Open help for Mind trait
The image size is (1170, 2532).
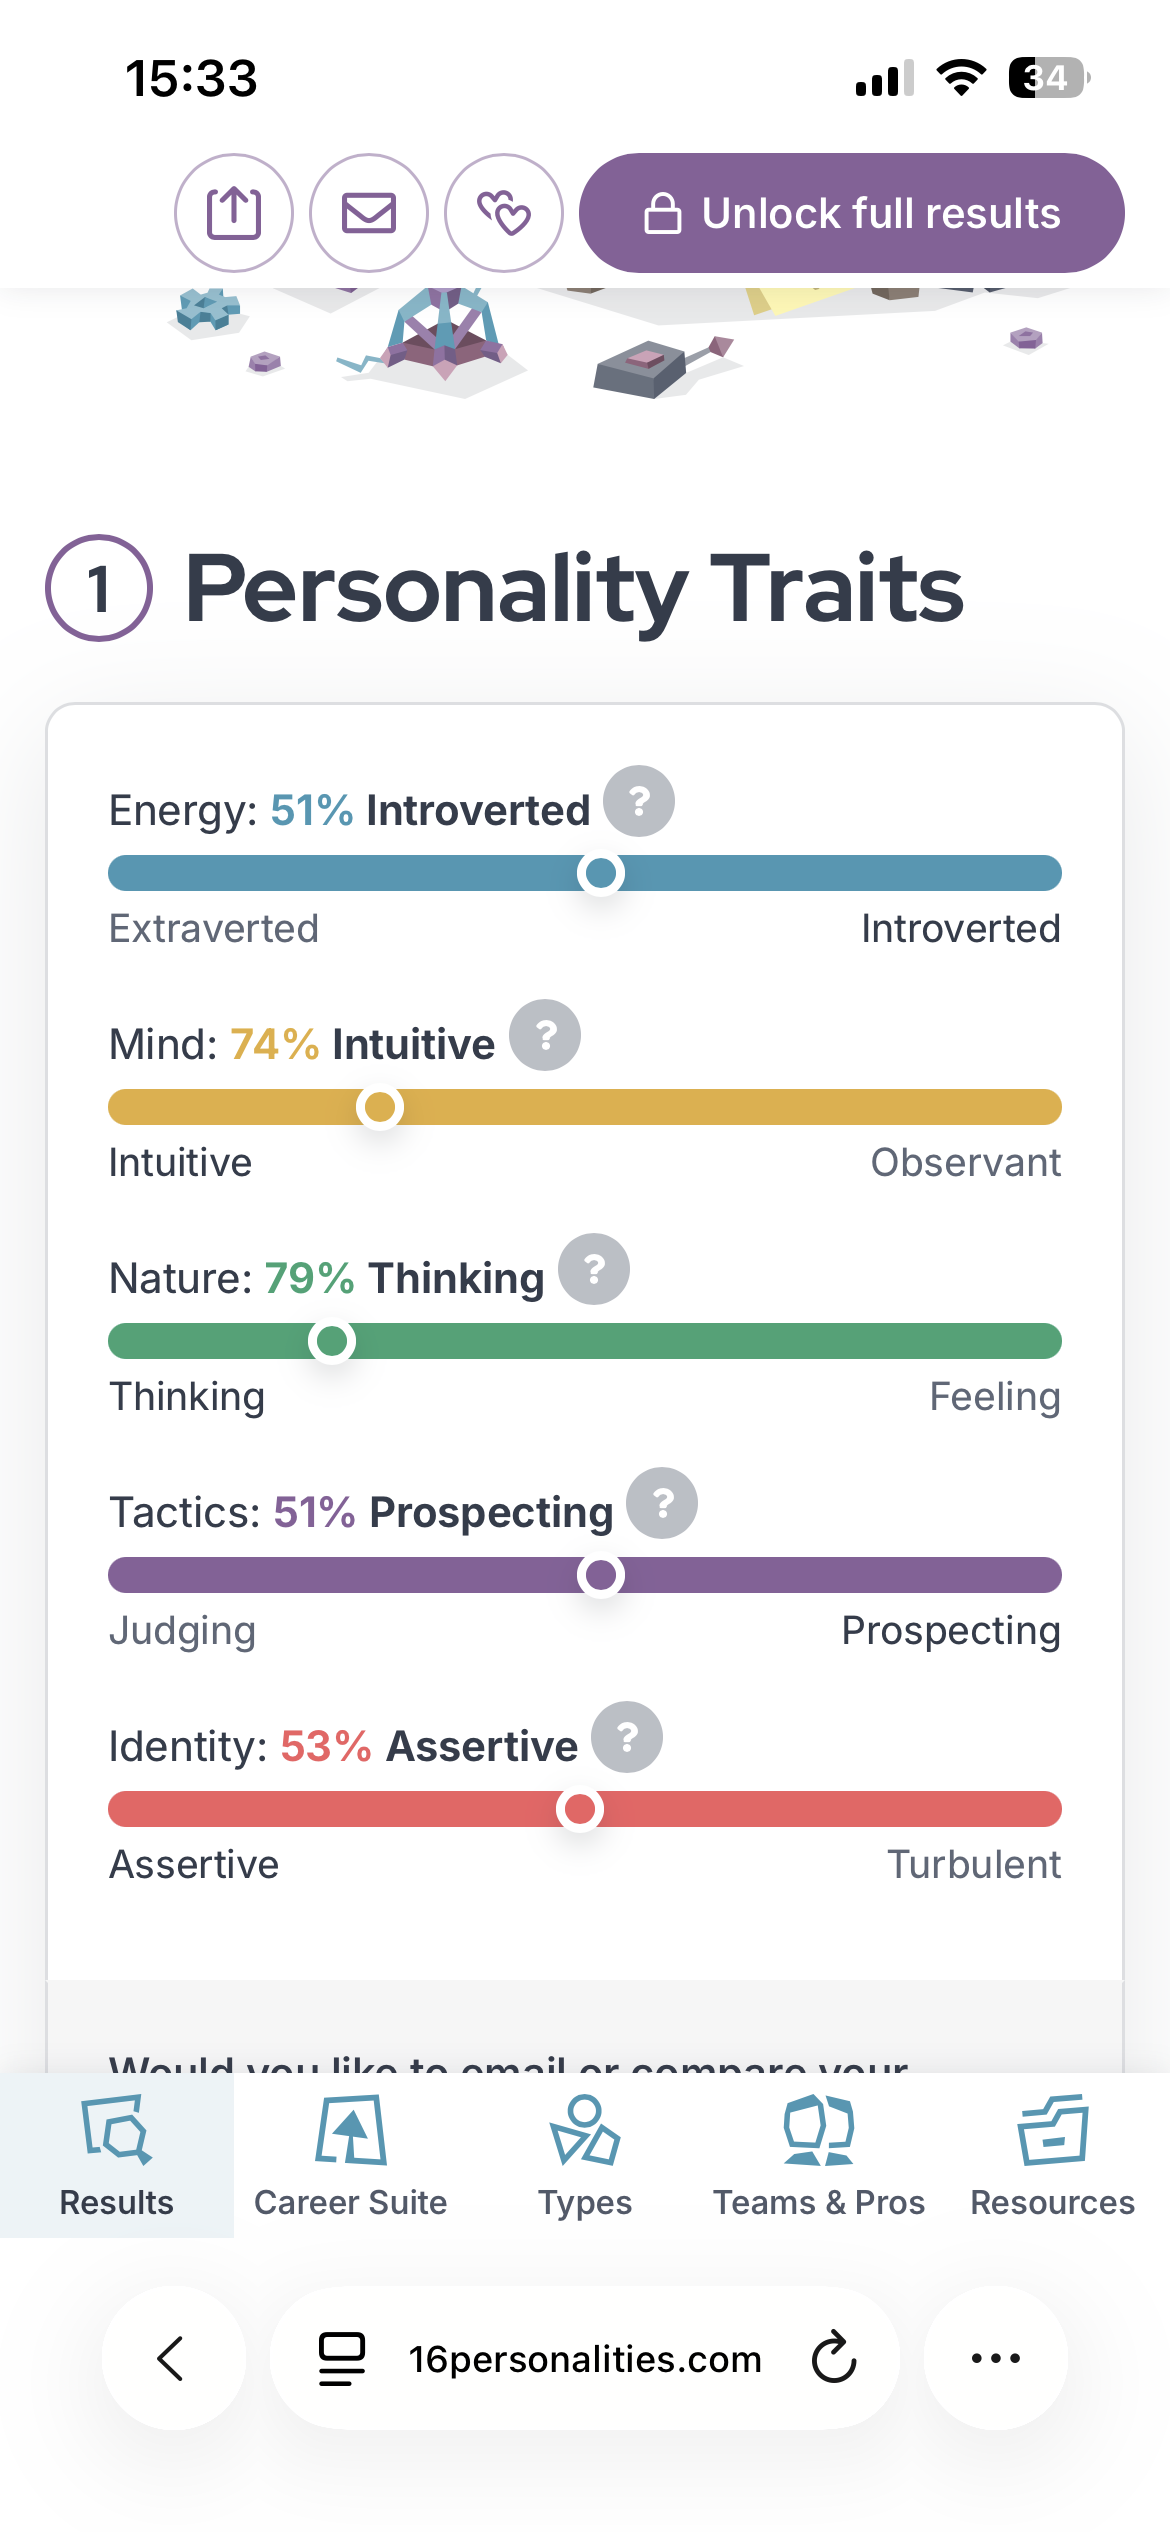pyautogui.click(x=545, y=1035)
